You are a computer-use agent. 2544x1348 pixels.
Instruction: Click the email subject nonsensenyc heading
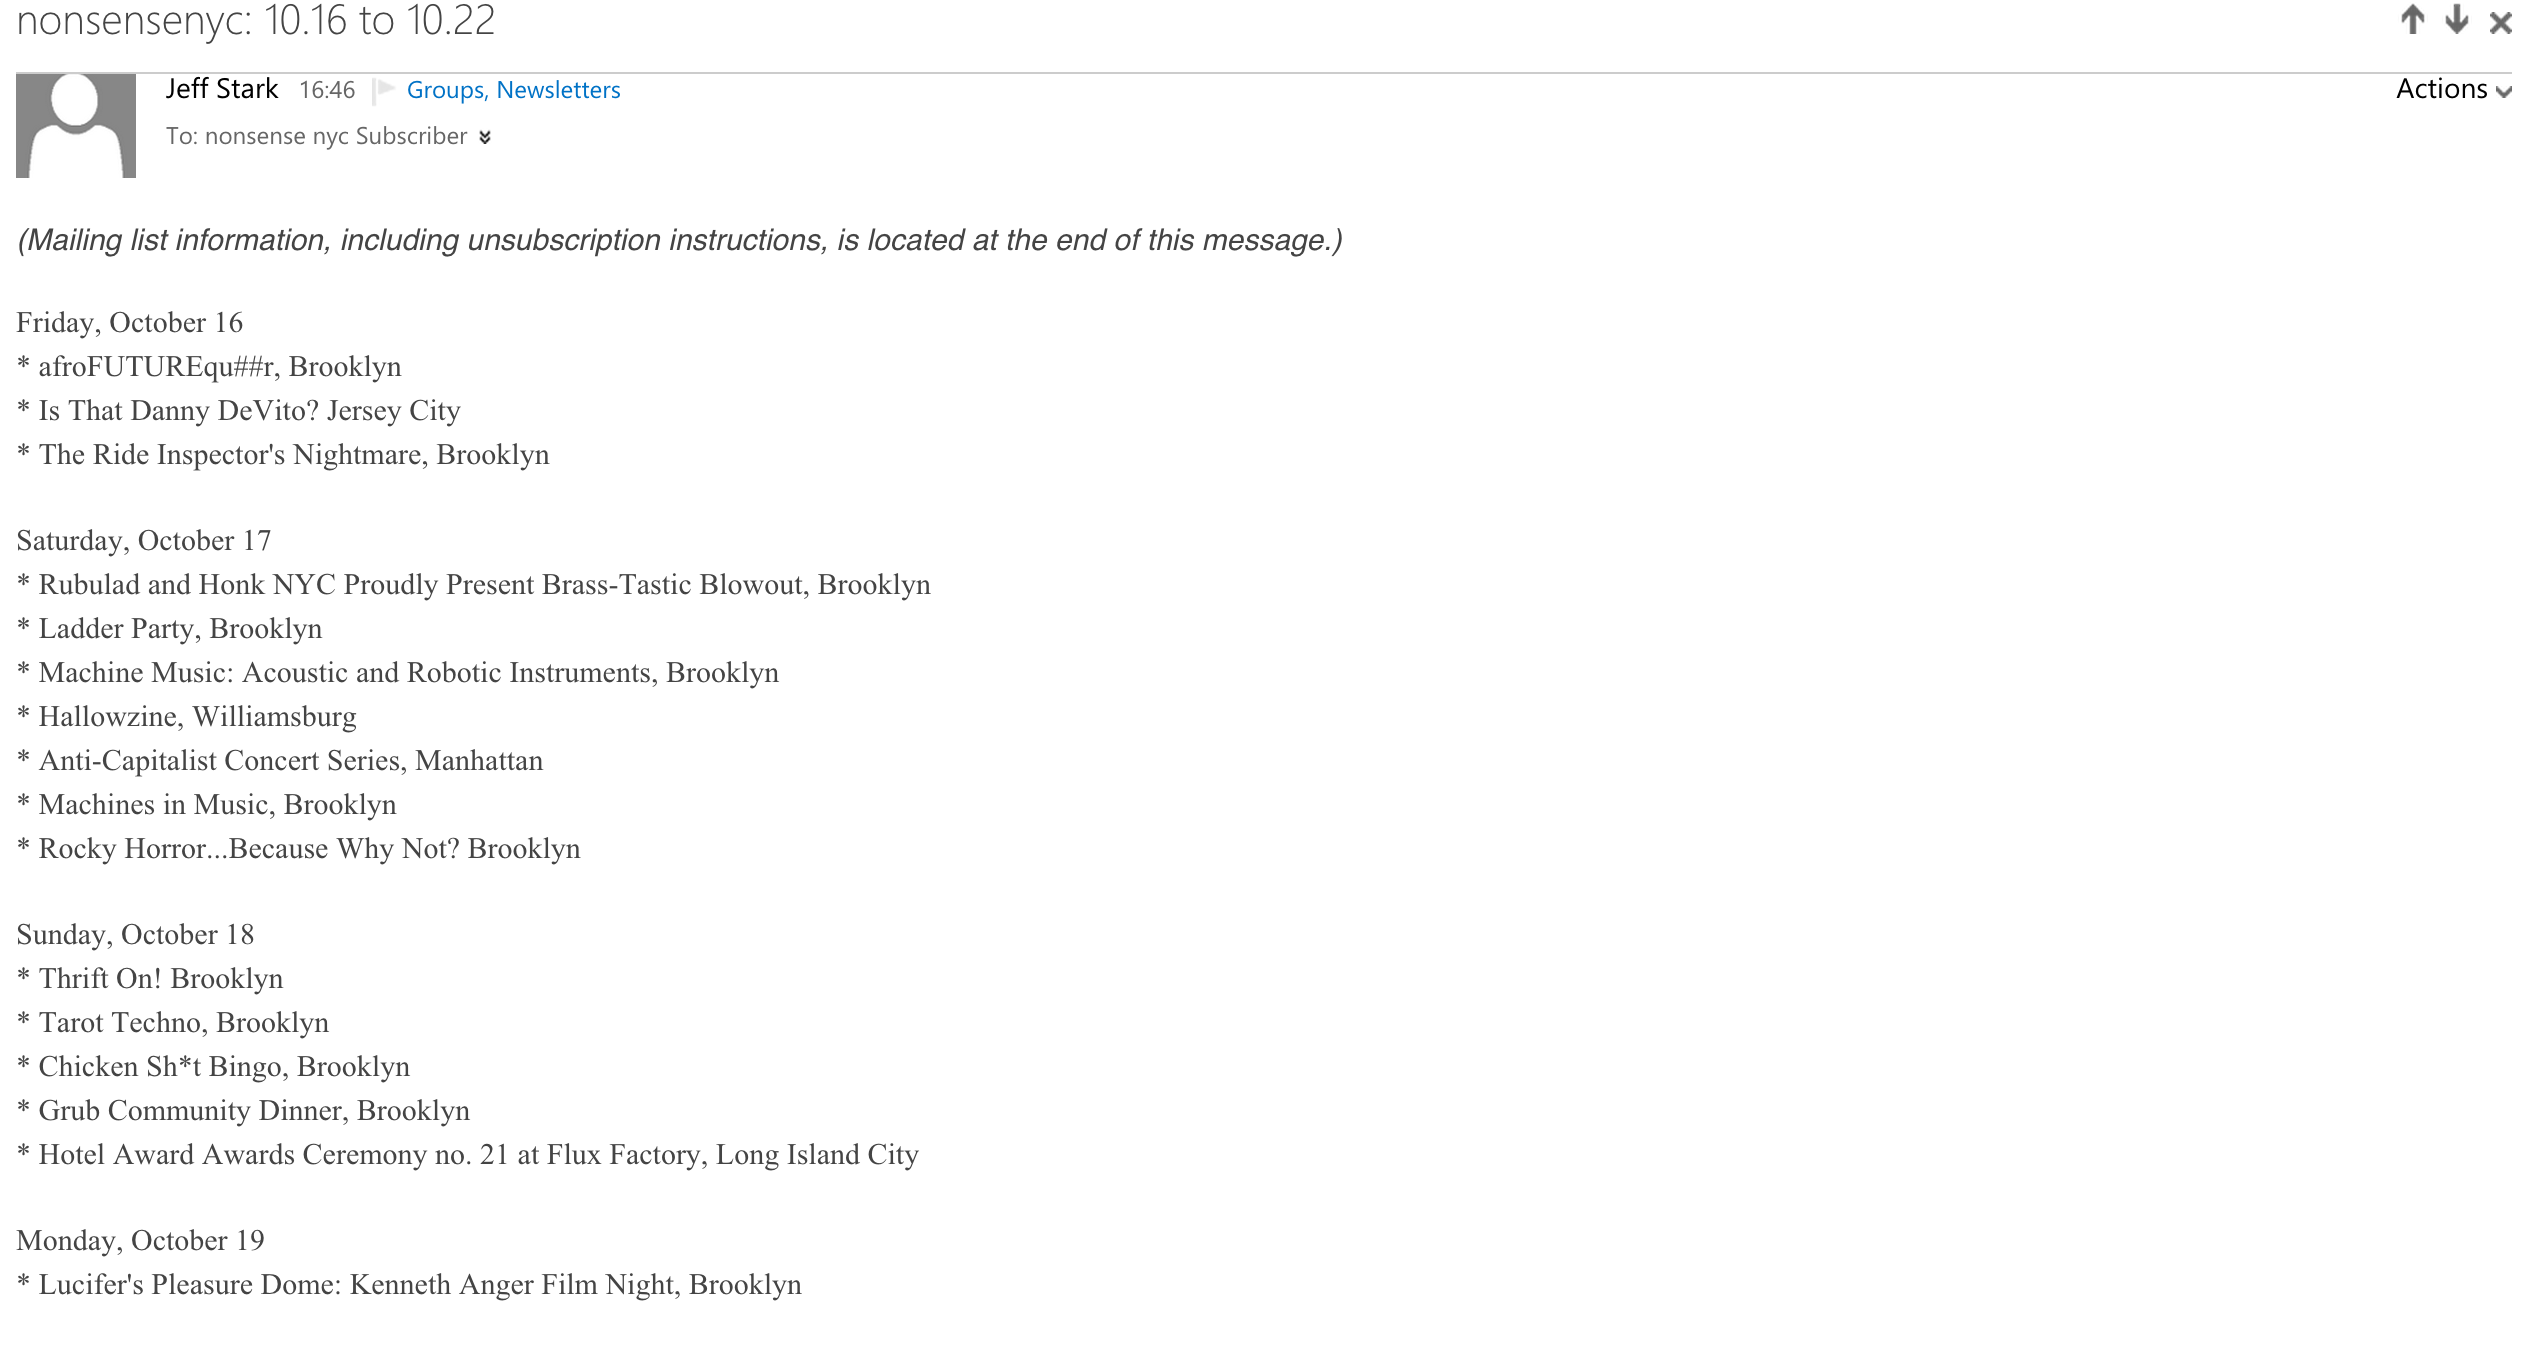point(256,21)
